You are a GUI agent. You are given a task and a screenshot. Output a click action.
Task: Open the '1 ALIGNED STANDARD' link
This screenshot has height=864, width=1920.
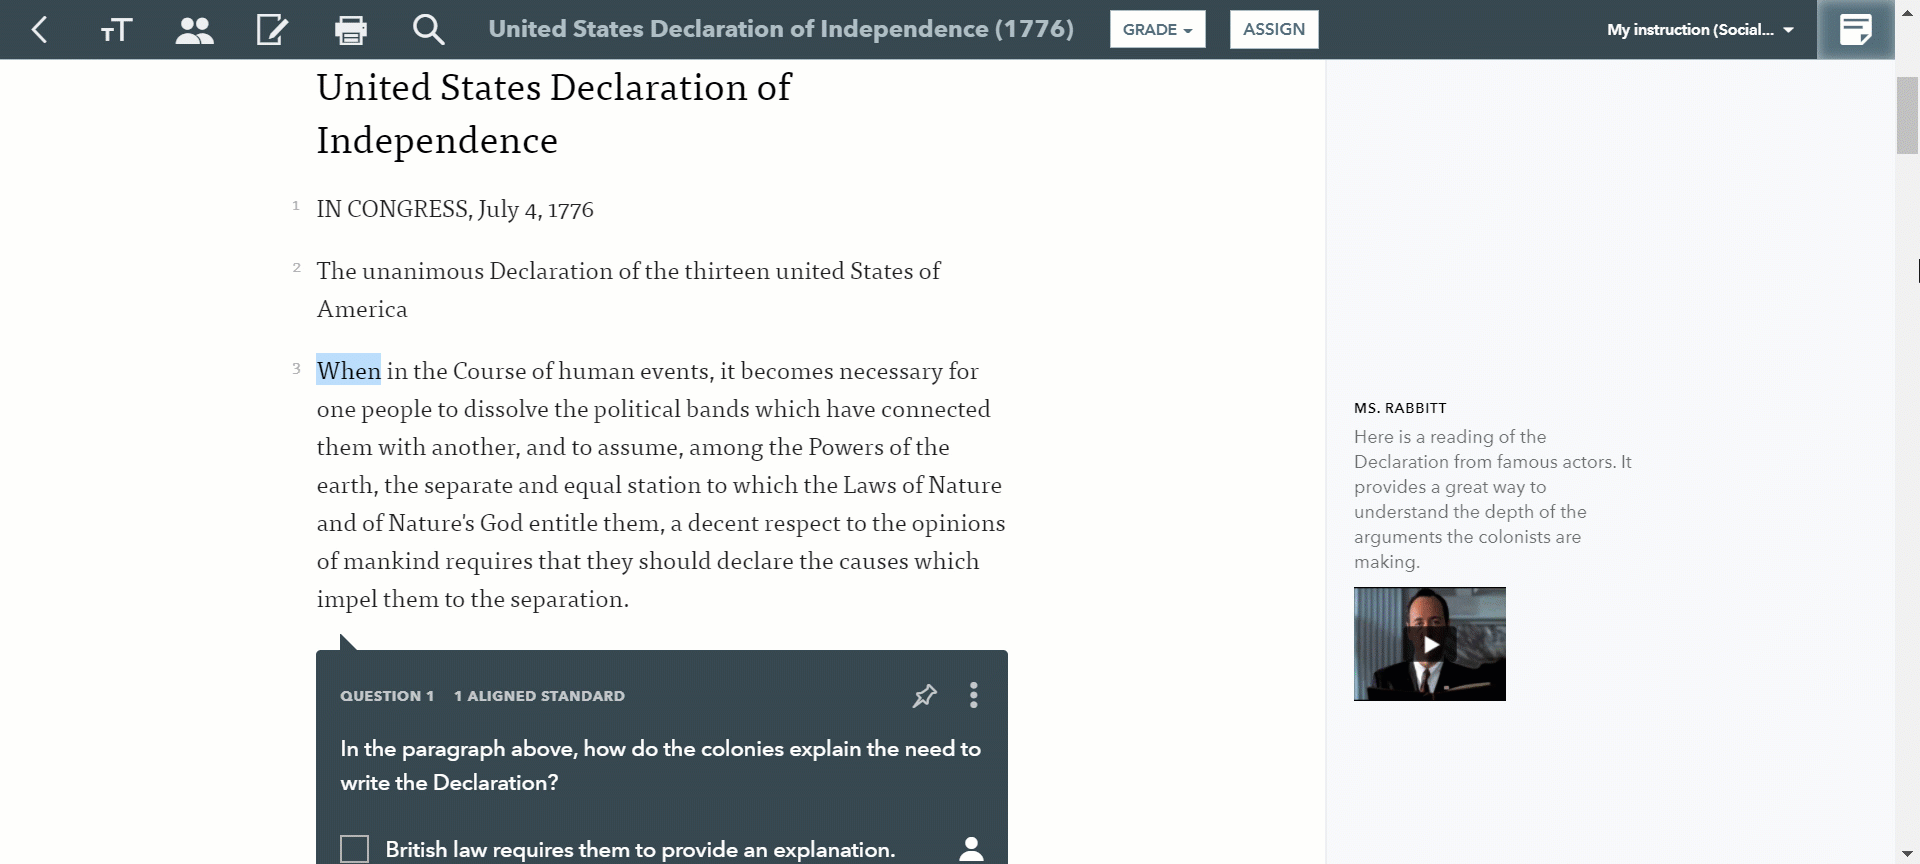point(539,696)
